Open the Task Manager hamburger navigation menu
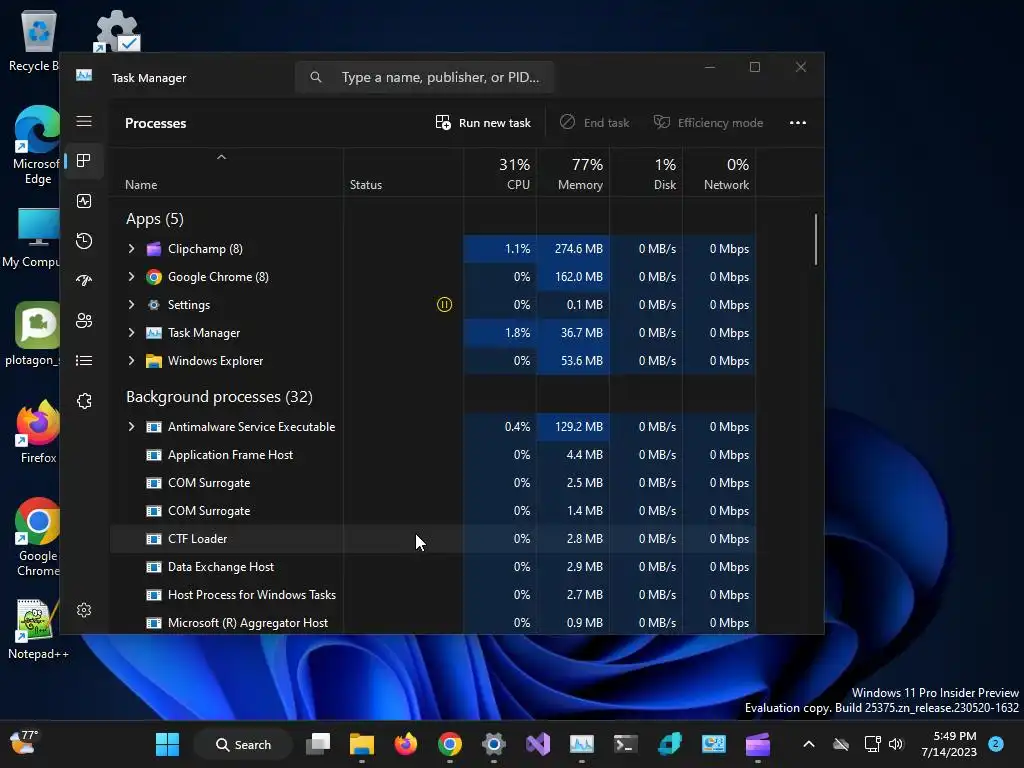Viewport: 1024px width, 768px height. pyautogui.click(x=84, y=121)
